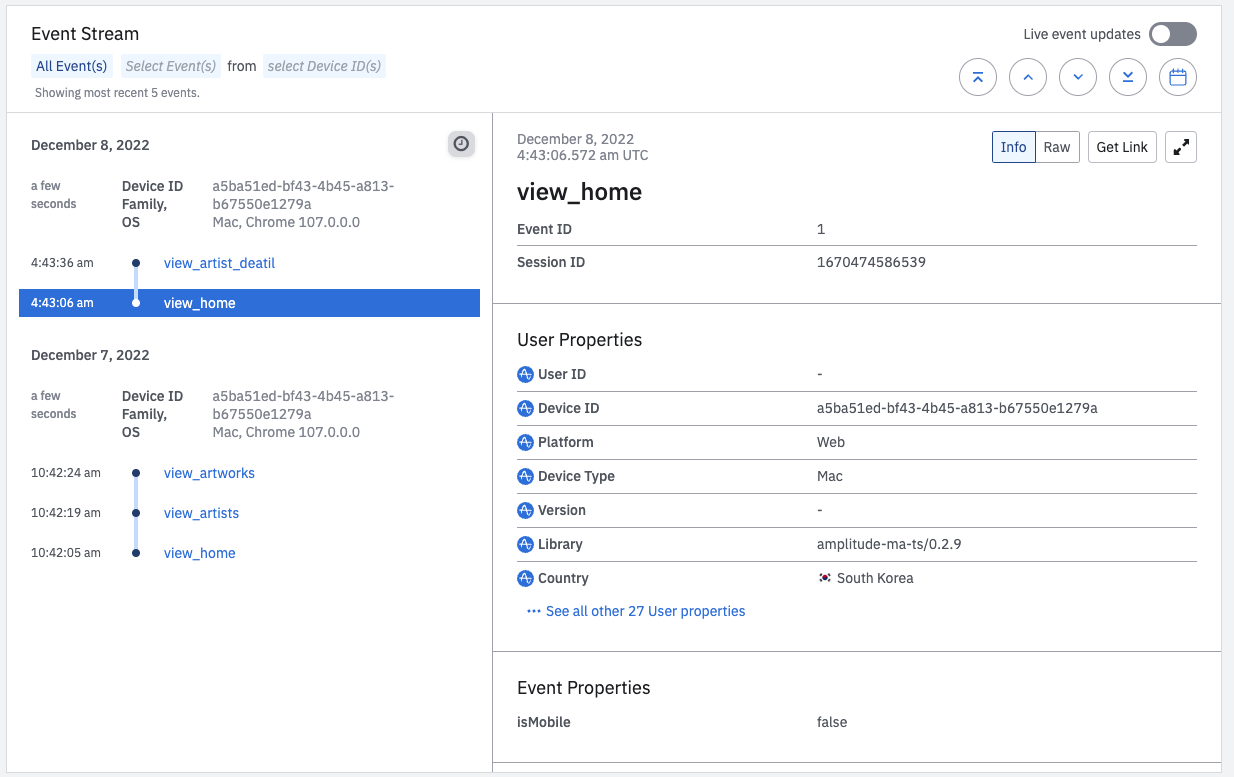1234x777 pixels.
Task: Open the Select Event(s) picker
Action: [x=171, y=66]
